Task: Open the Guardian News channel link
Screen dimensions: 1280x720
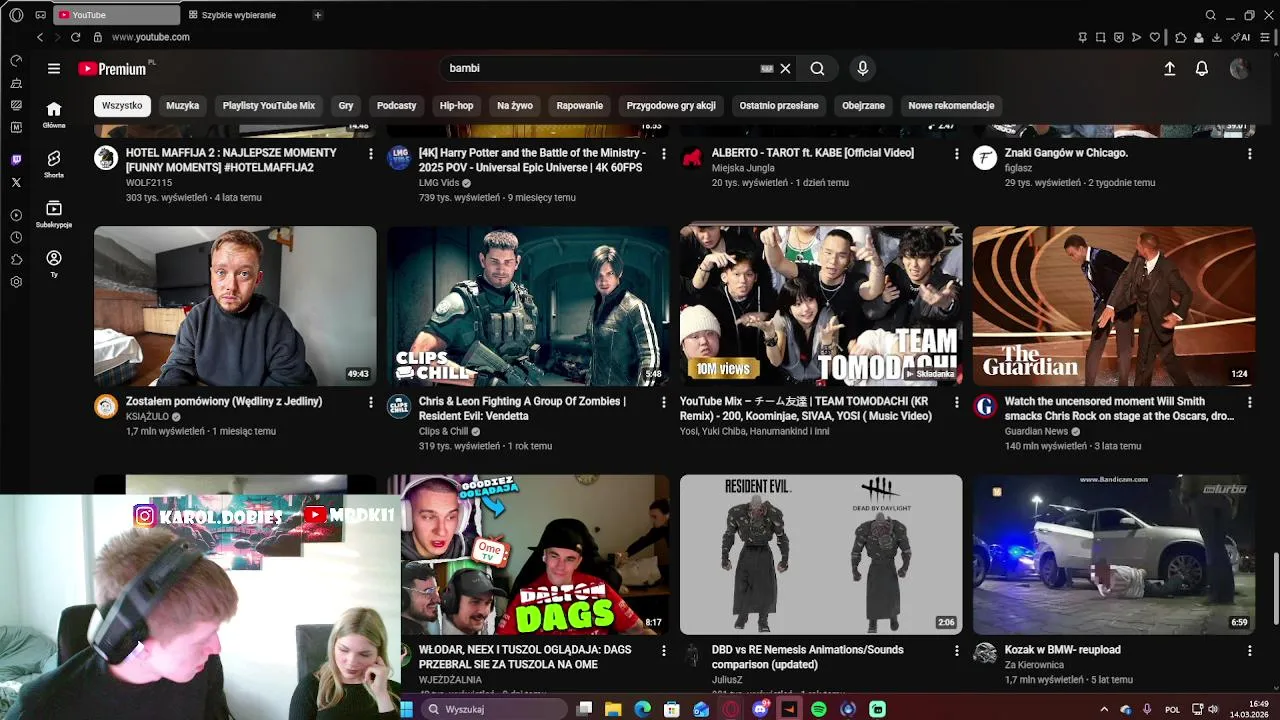Action: point(1036,432)
